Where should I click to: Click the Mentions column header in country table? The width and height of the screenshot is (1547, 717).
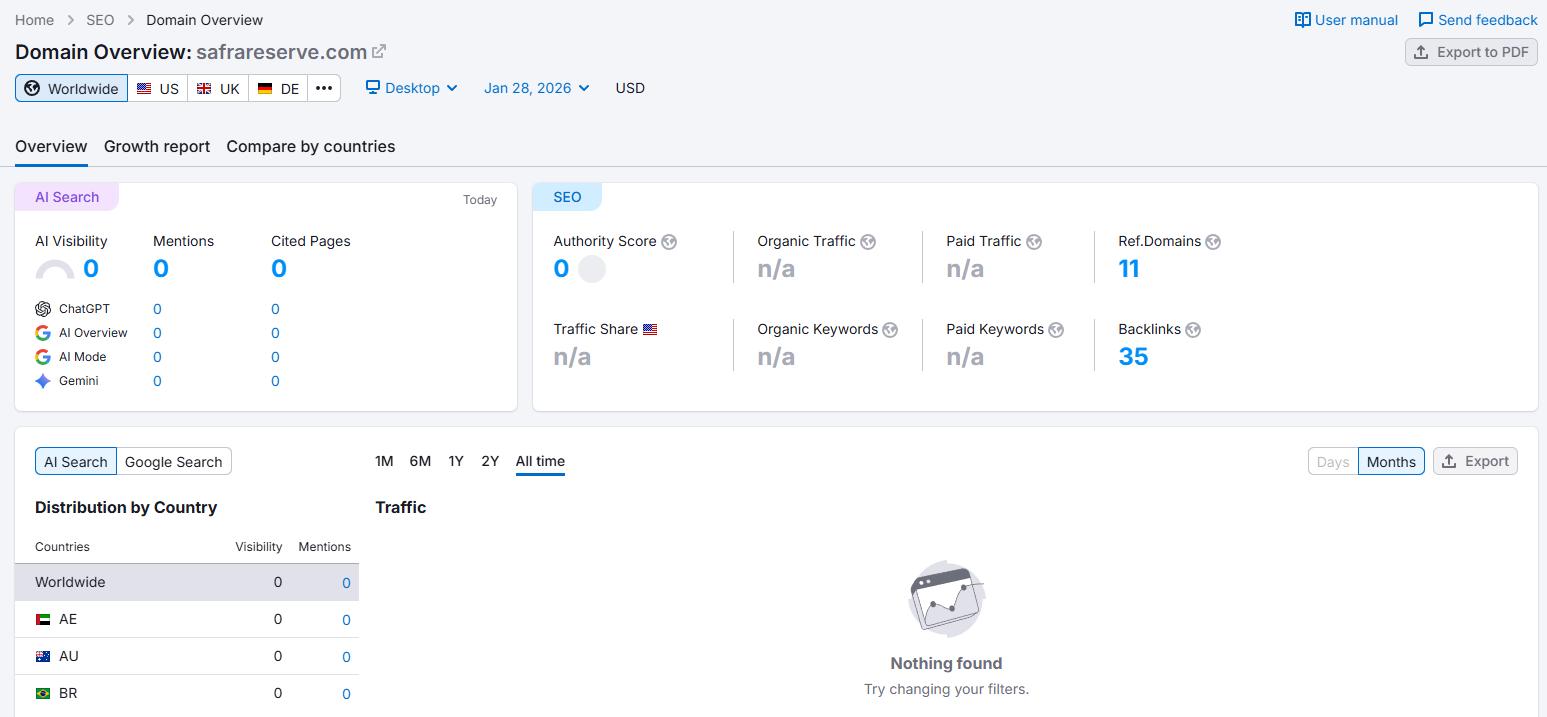pyautogui.click(x=325, y=547)
